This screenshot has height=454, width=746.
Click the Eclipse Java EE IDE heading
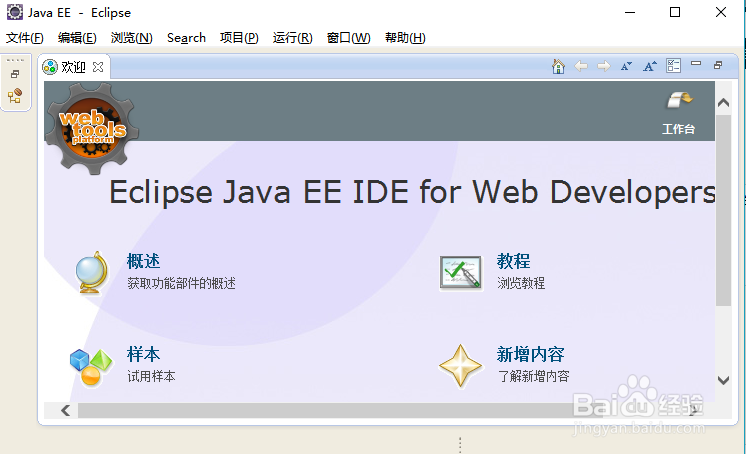coord(412,193)
